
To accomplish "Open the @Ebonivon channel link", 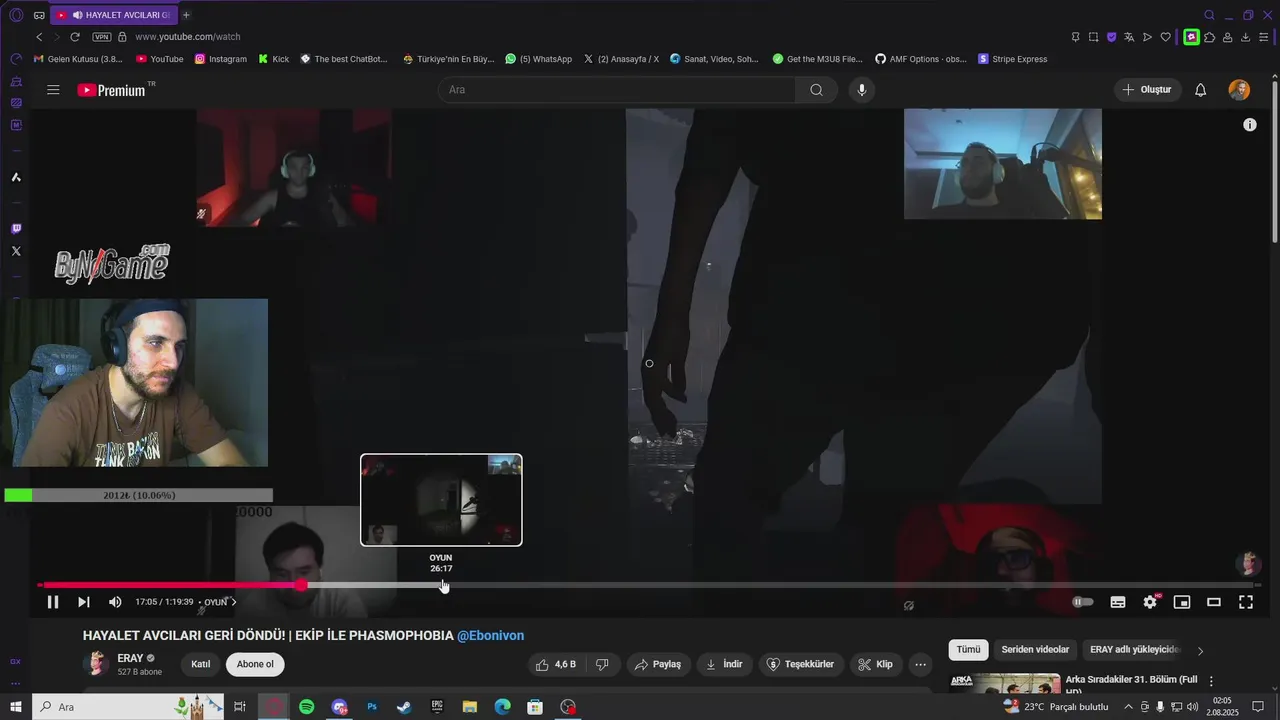I will (x=491, y=635).
